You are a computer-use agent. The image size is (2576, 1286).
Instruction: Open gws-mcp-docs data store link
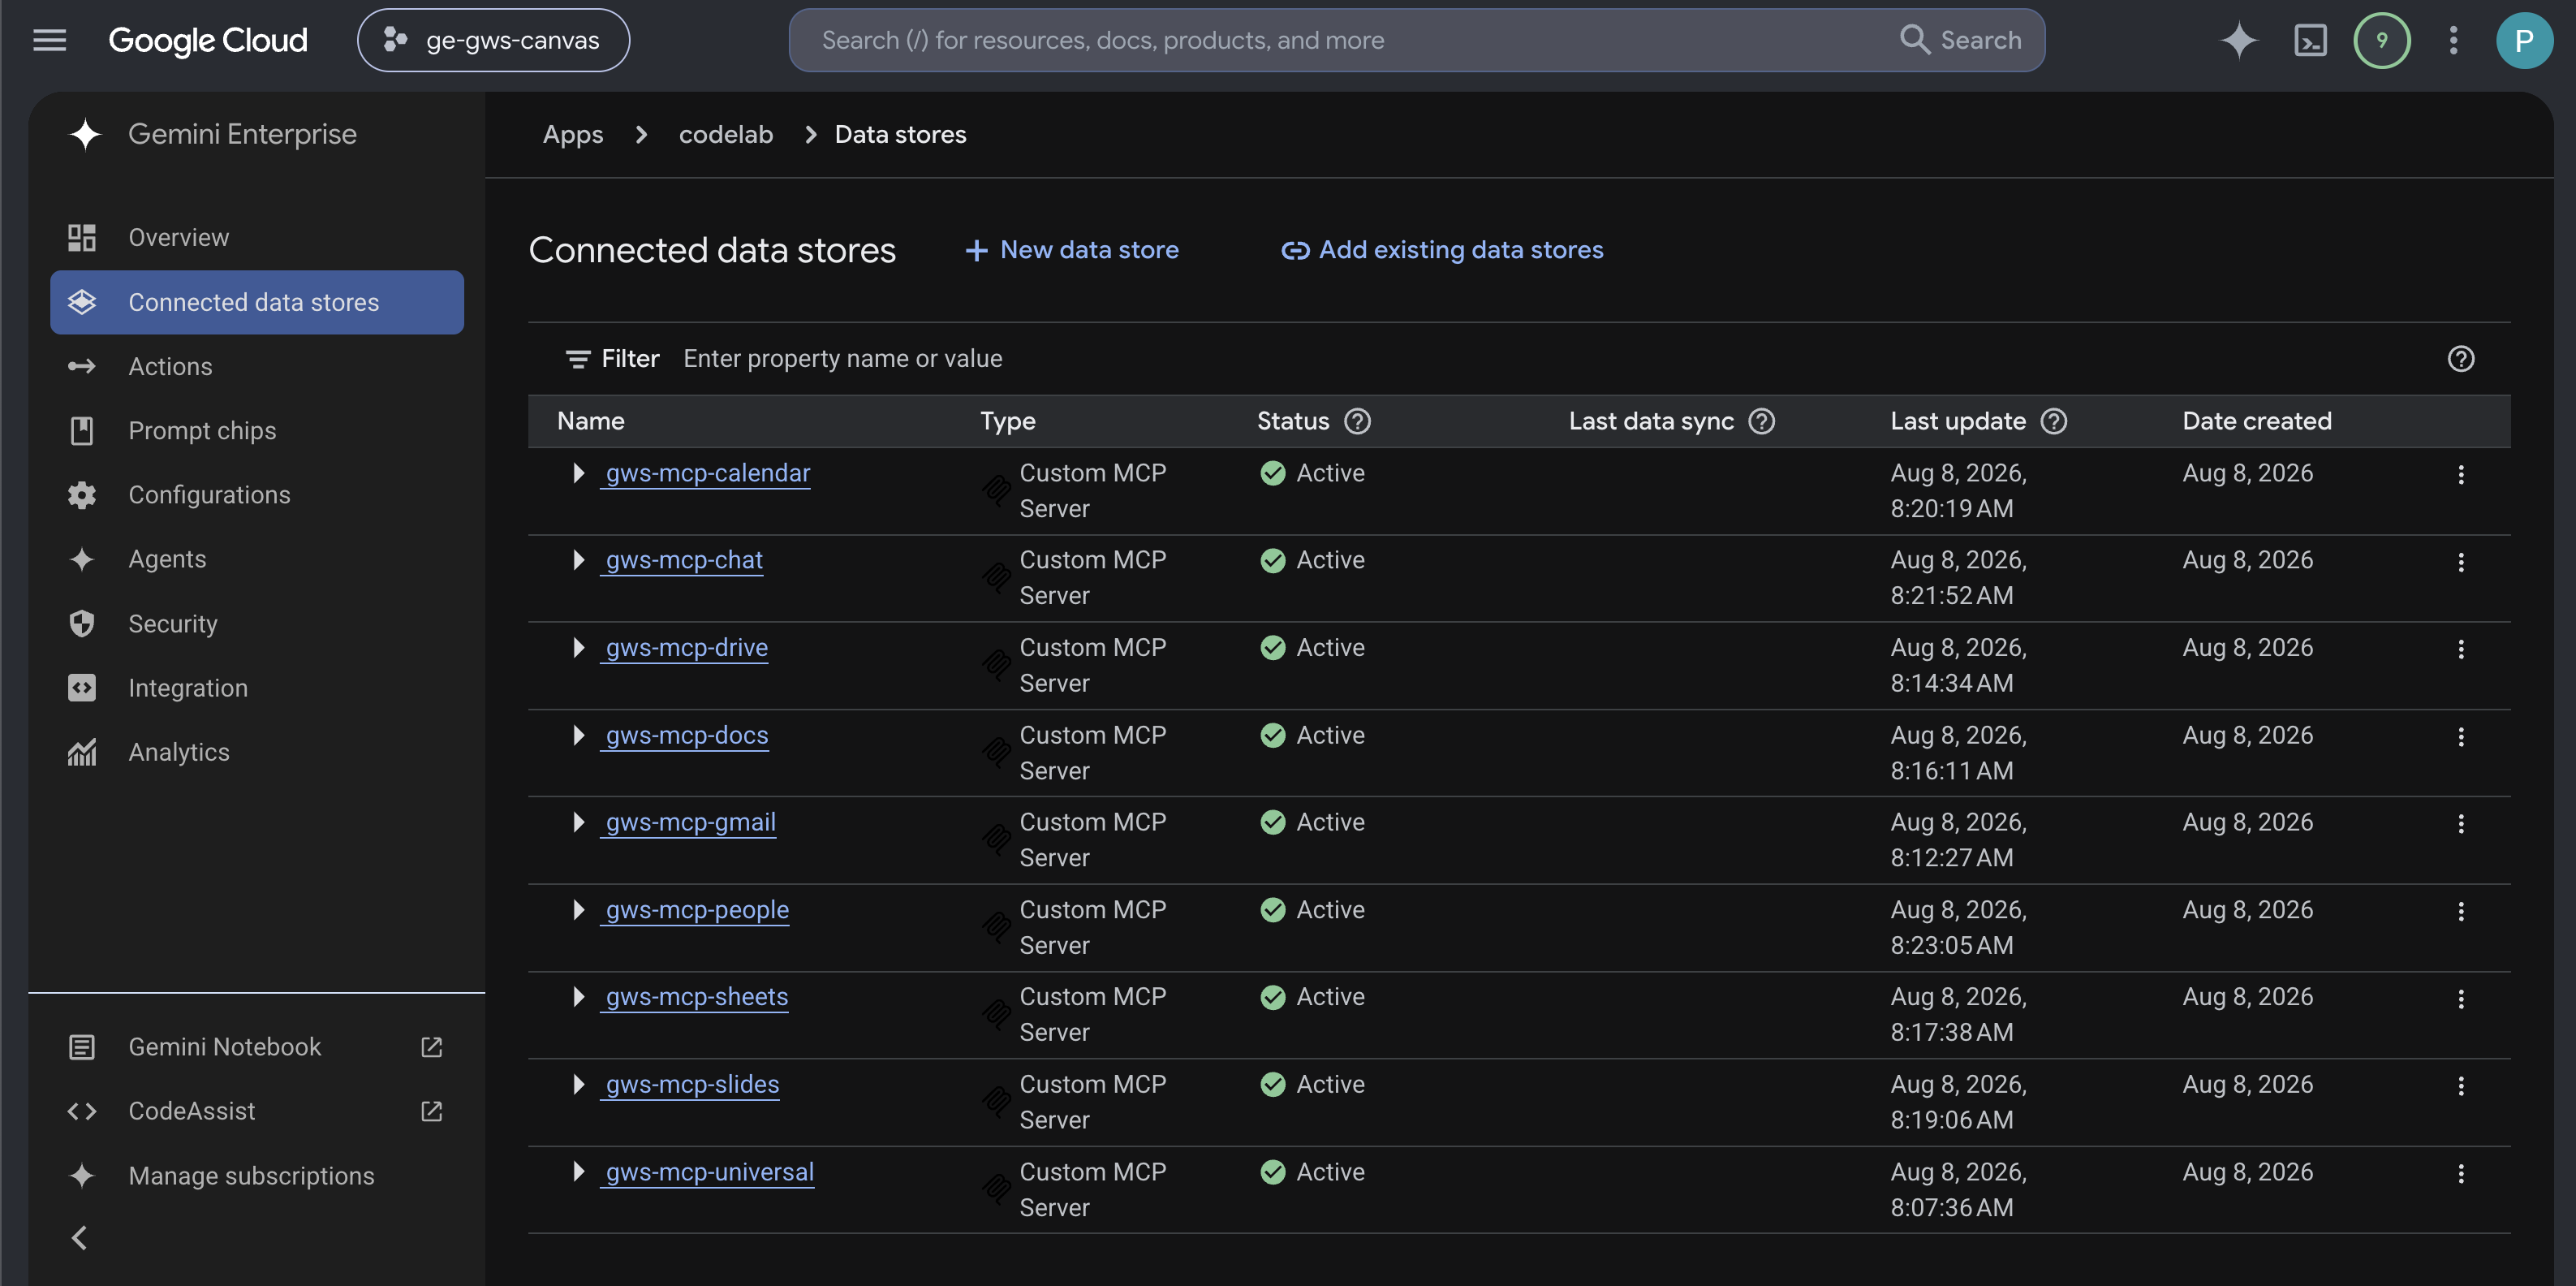686,735
